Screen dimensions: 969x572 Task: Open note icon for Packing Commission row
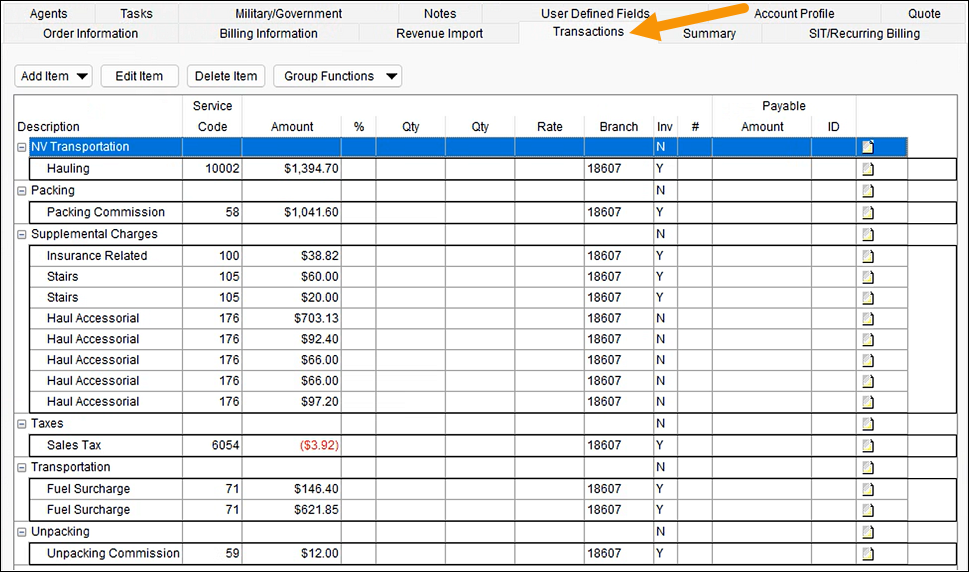[868, 212]
